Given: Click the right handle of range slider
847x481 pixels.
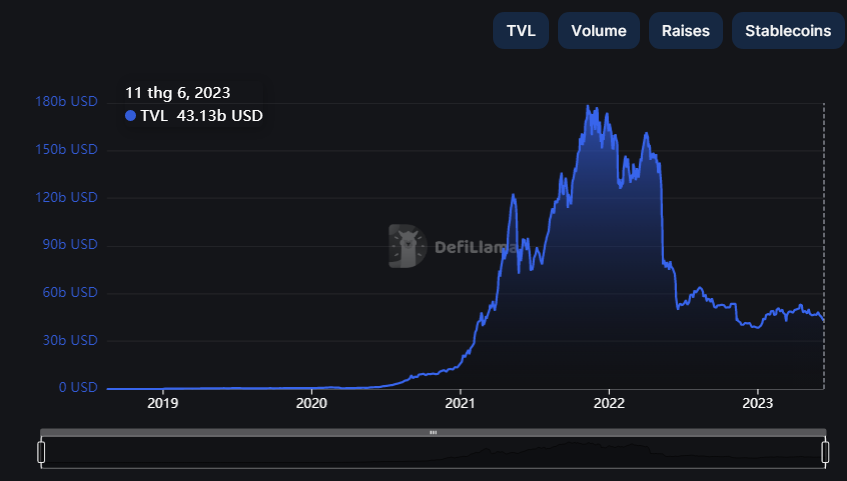Looking at the screenshot, I should (x=826, y=453).
